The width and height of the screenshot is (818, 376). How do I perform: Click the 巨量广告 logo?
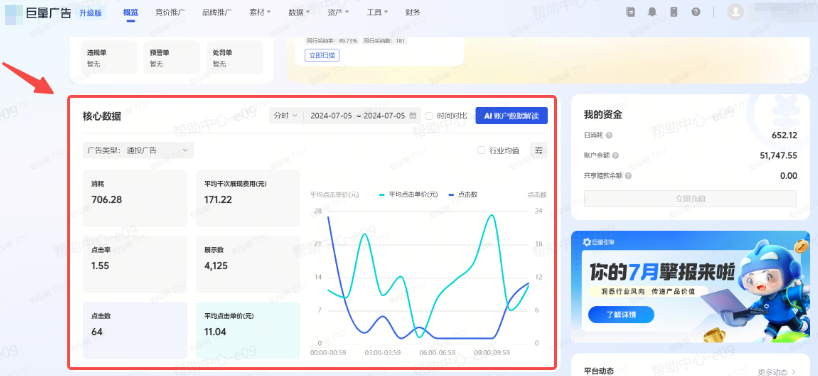pyautogui.click(x=38, y=13)
